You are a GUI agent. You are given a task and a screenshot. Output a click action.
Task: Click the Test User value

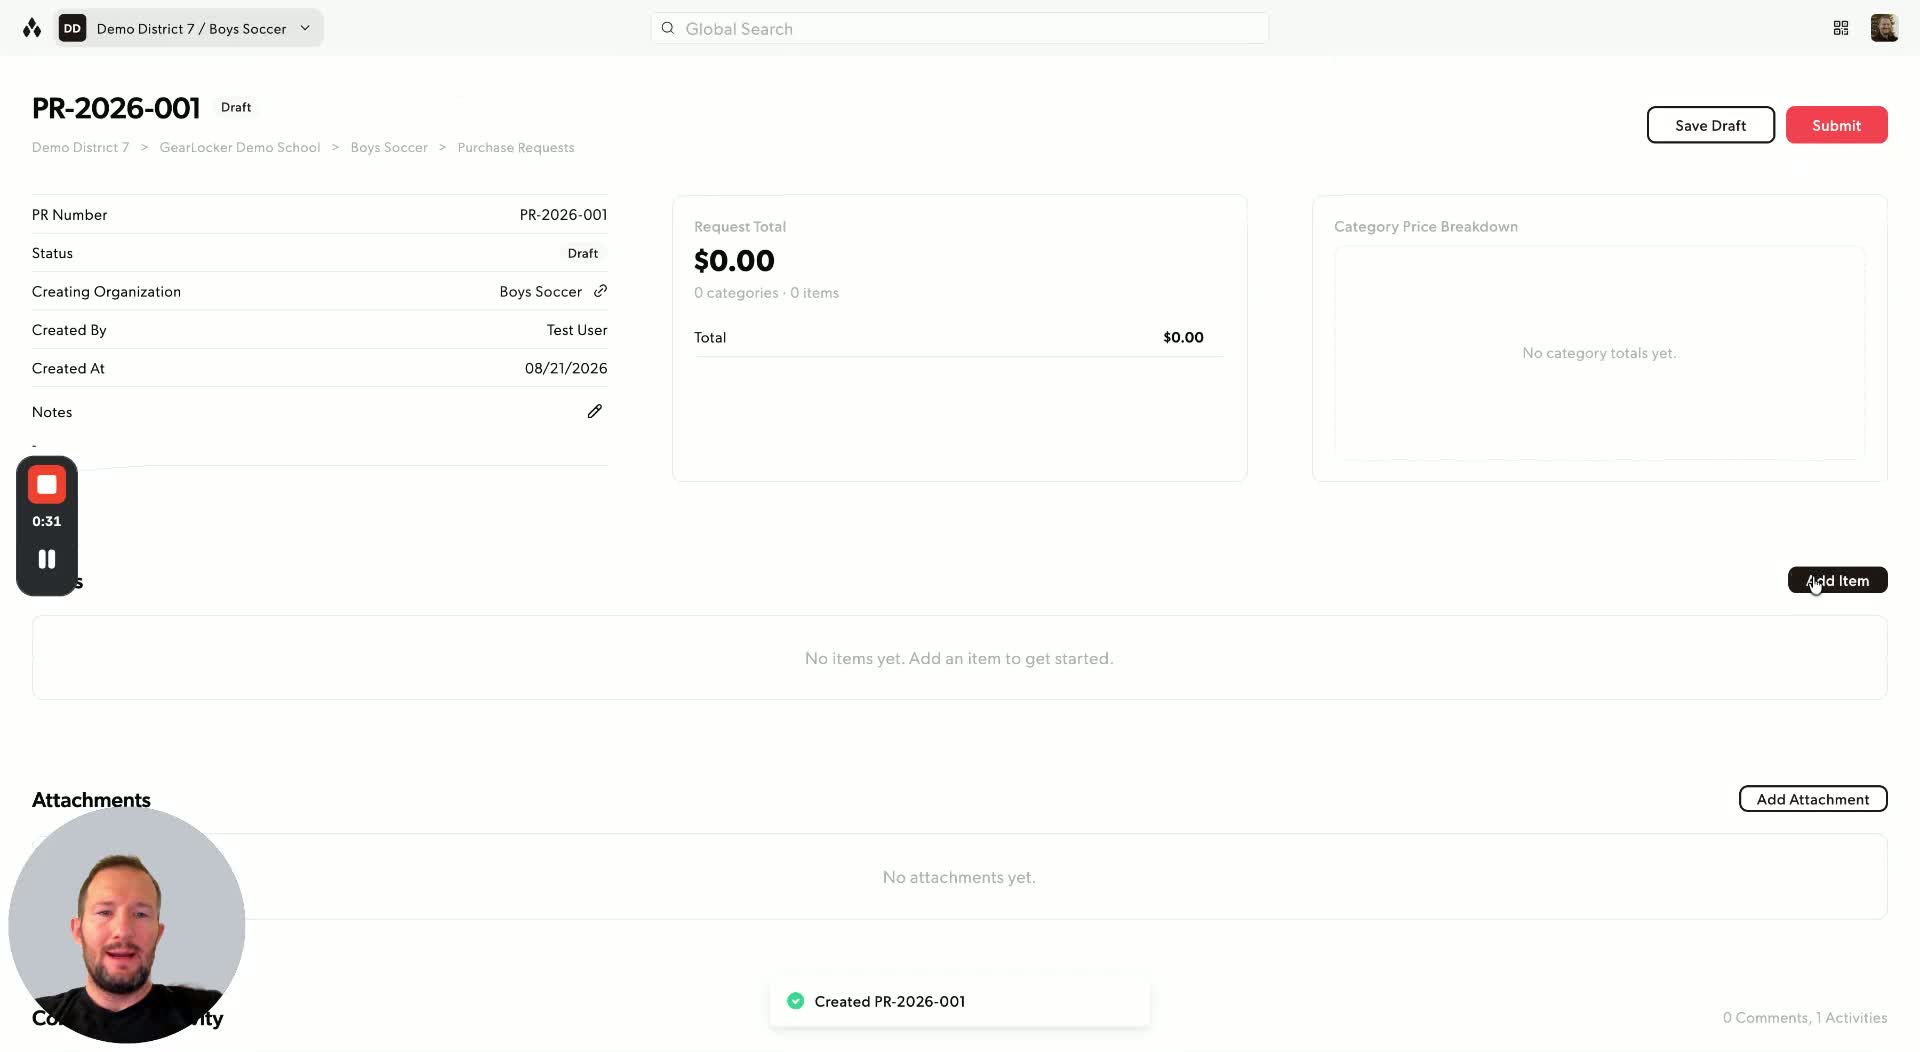click(x=577, y=330)
